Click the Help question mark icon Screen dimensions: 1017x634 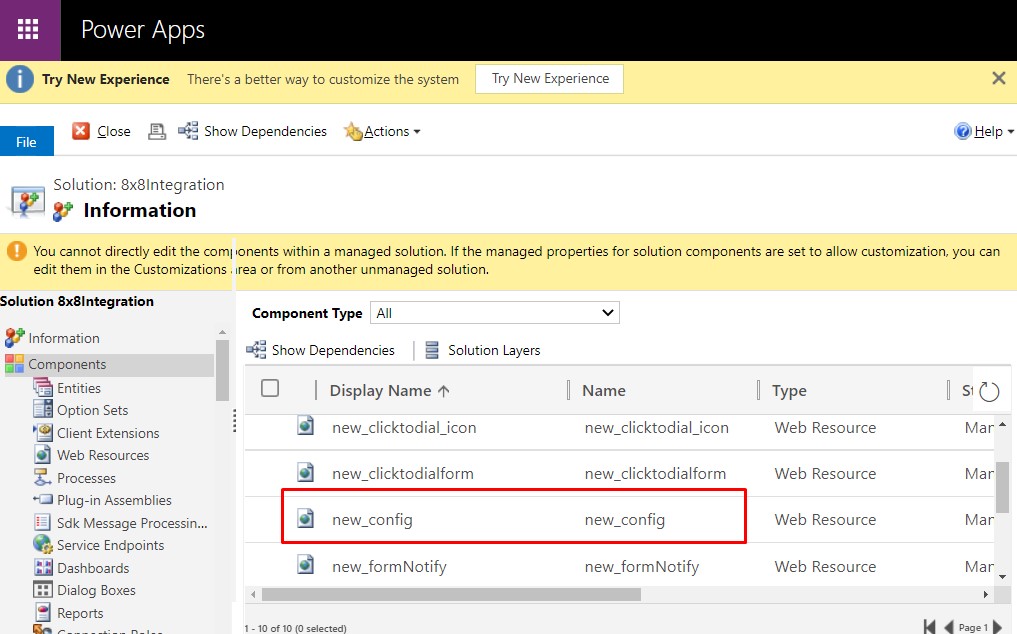[x=963, y=131]
